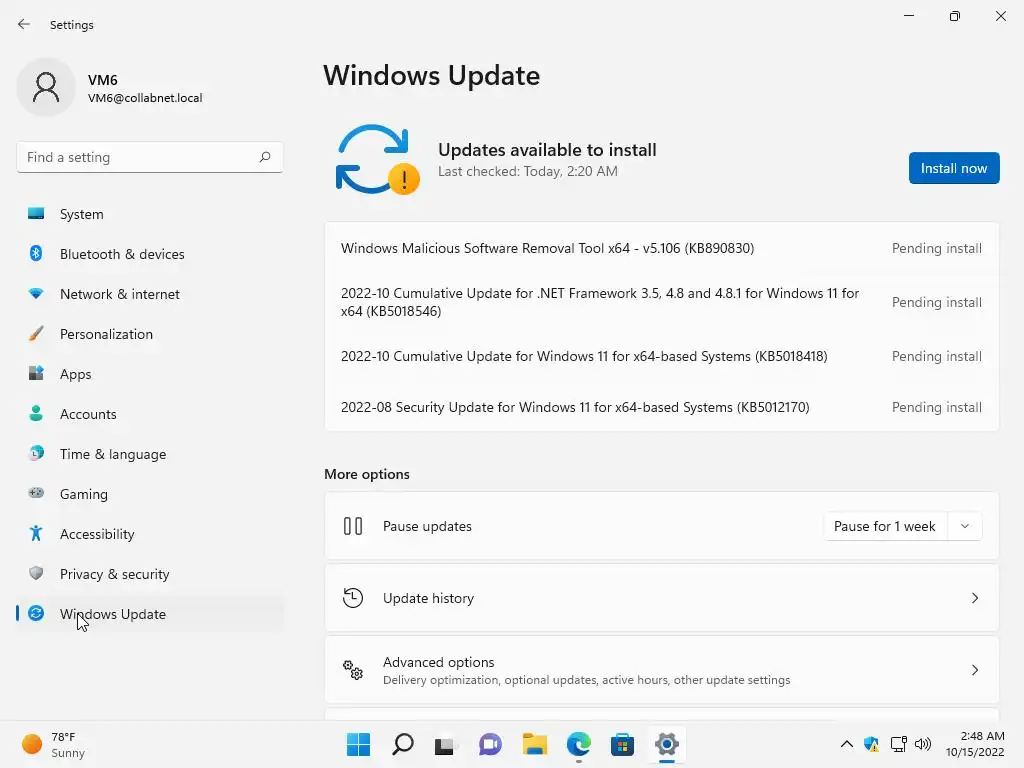The height and width of the screenshot is (768, 1024).
Task: Click the Personalization paintbrush icon
Action: pyautogui.click(x=36, y=334)
